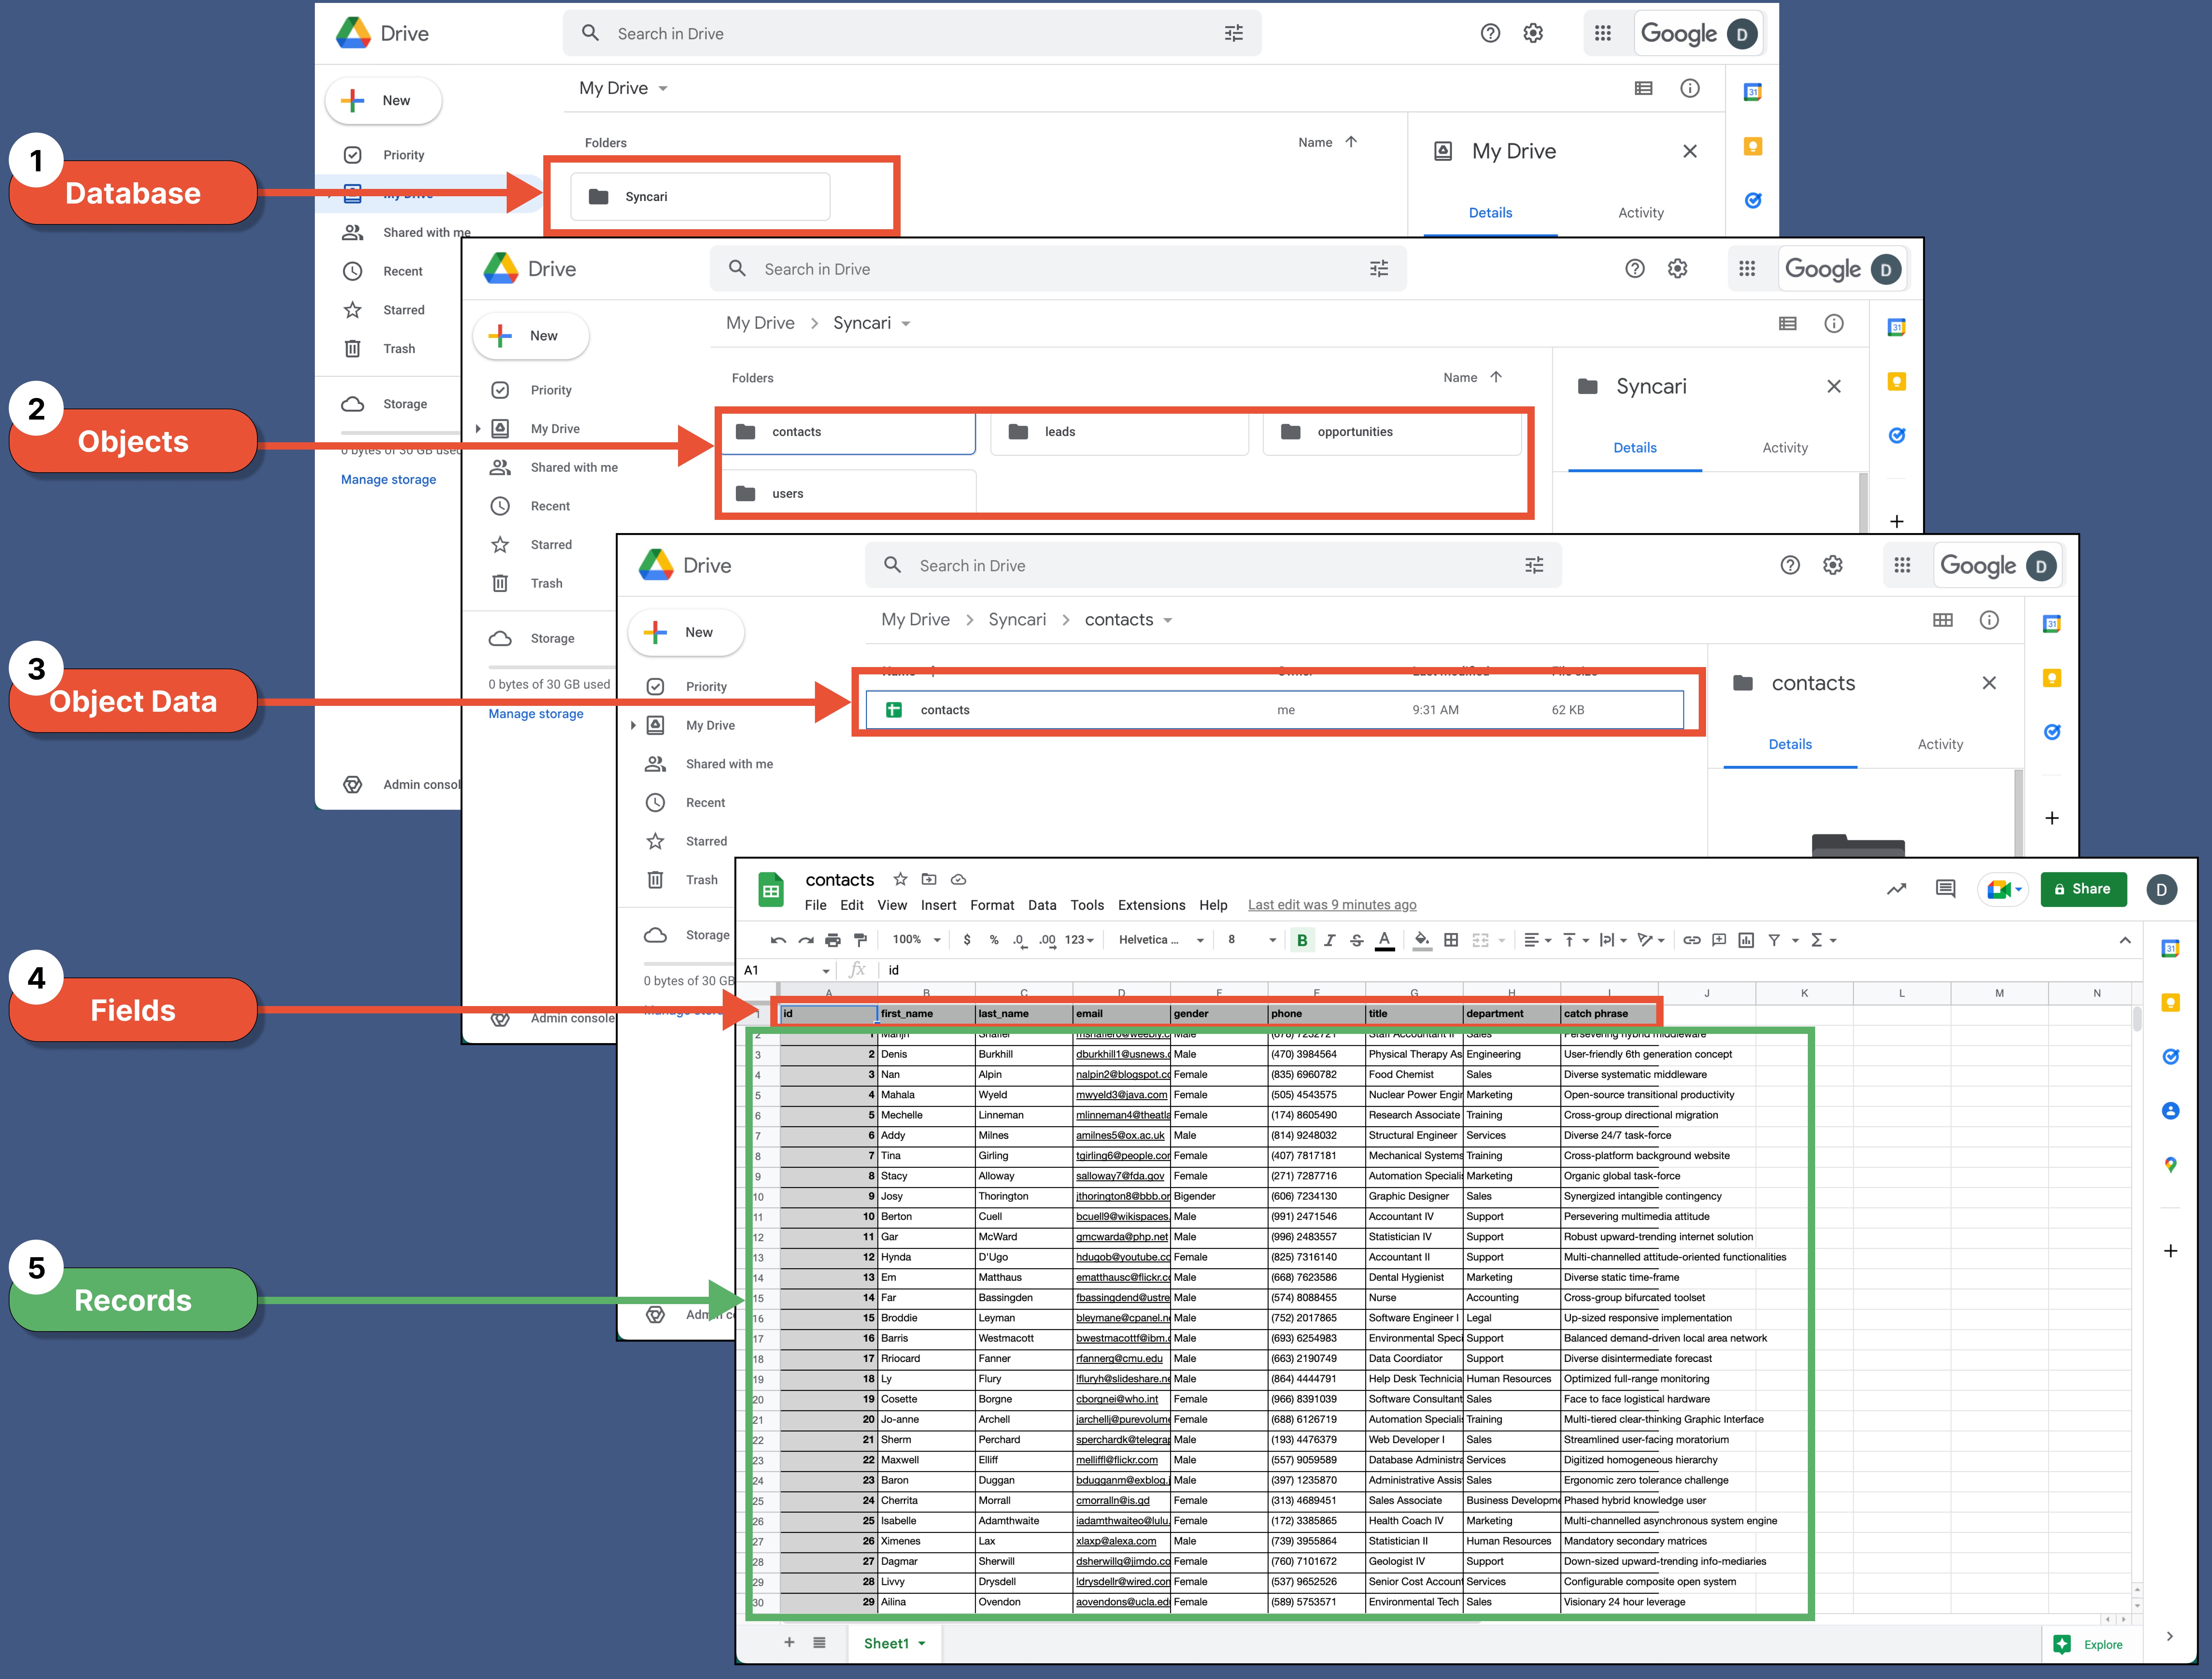2212x1679 pixels.
Task: Open the Sheet1 tab options arrow
Action: tap(922, 1643)
